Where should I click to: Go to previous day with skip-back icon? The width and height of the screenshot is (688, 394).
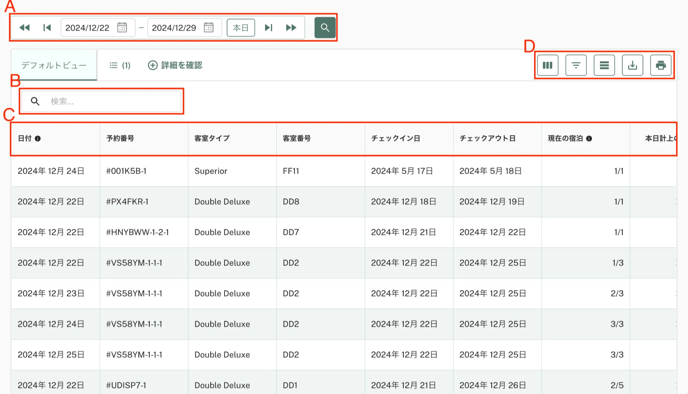[47, 28]
